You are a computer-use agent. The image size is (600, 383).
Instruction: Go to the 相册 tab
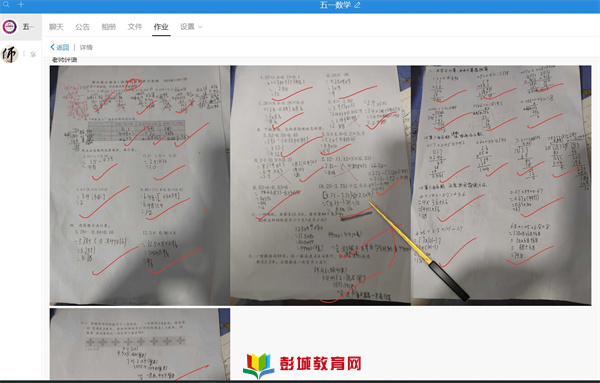109,27
